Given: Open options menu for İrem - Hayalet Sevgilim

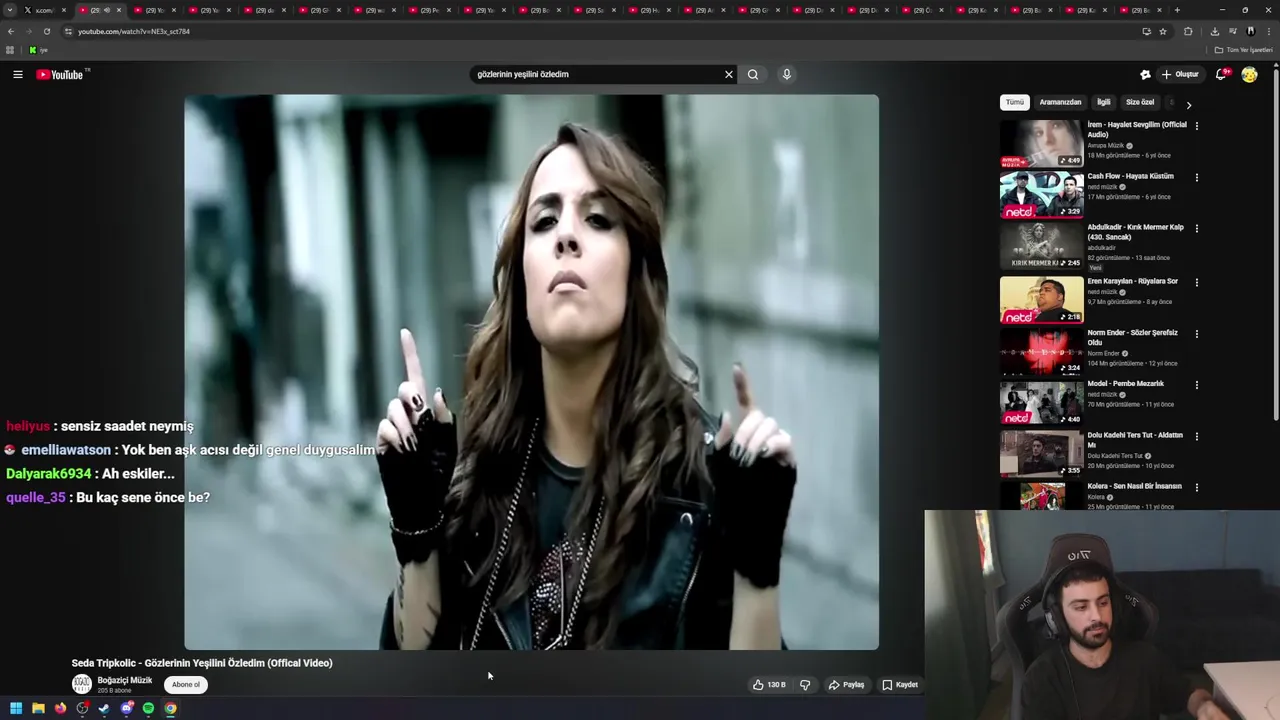Looking at the screenshot, I should point(1196,126).
